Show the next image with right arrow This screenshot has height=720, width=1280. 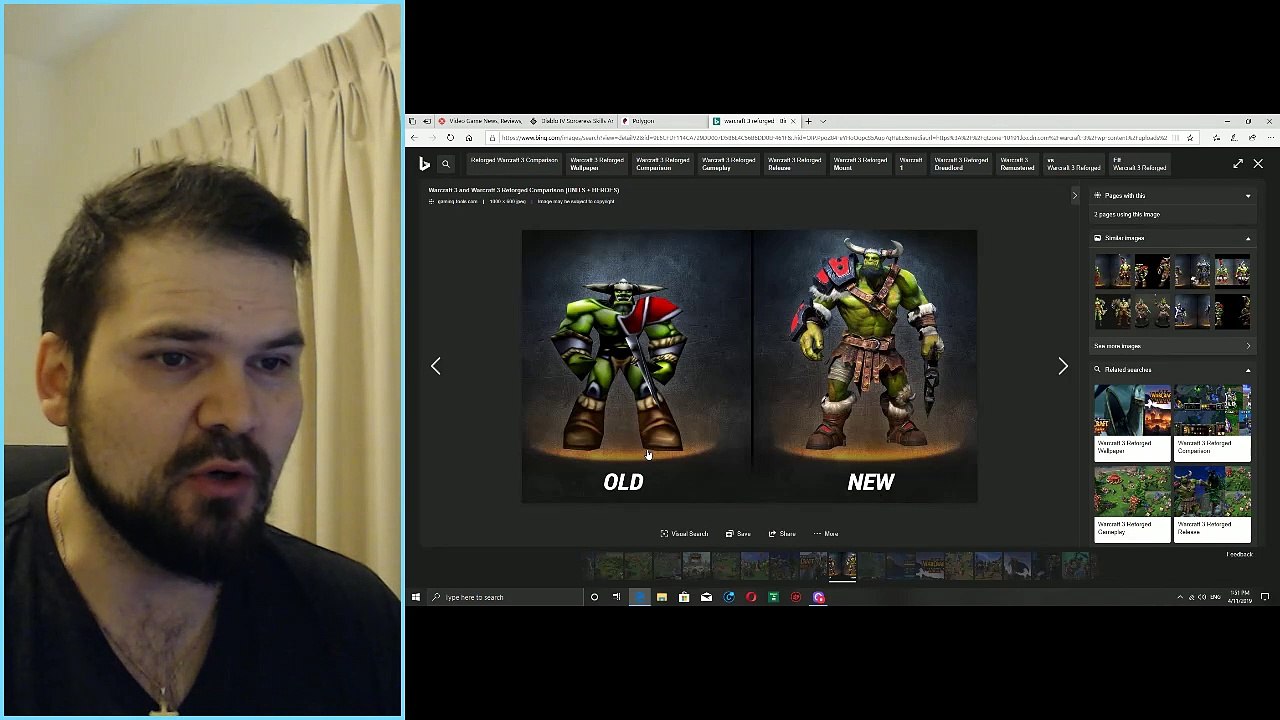click(1063, 366)
